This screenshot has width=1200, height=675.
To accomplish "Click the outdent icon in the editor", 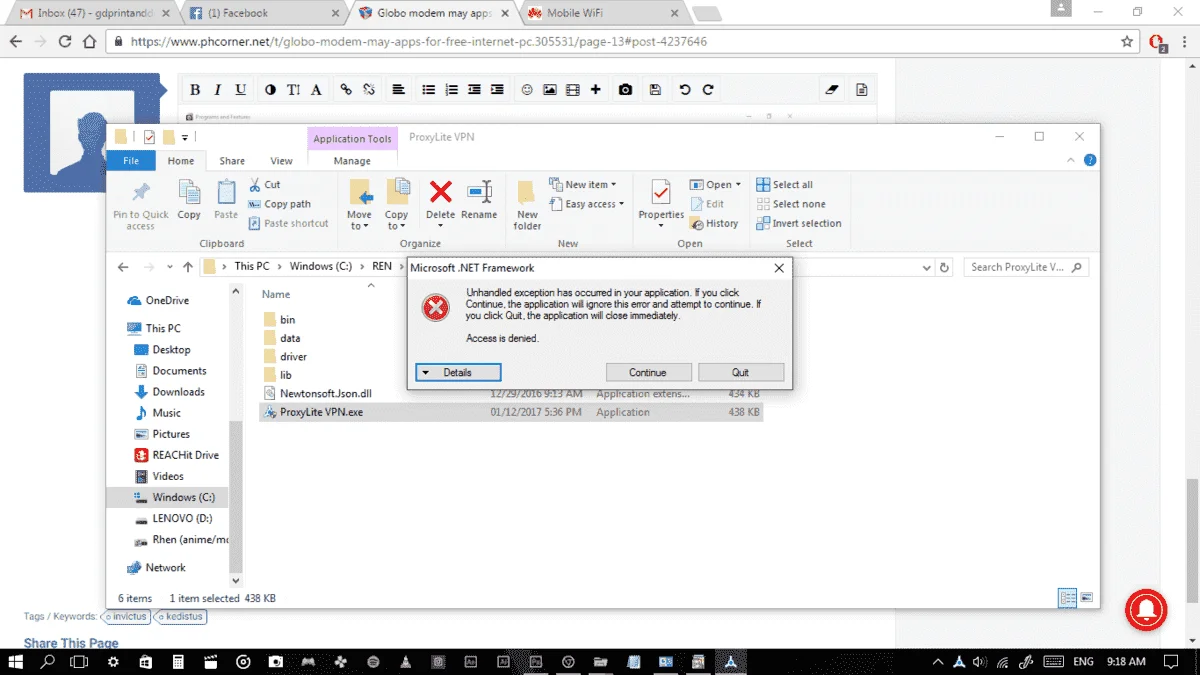I will [x=474, y=89].
